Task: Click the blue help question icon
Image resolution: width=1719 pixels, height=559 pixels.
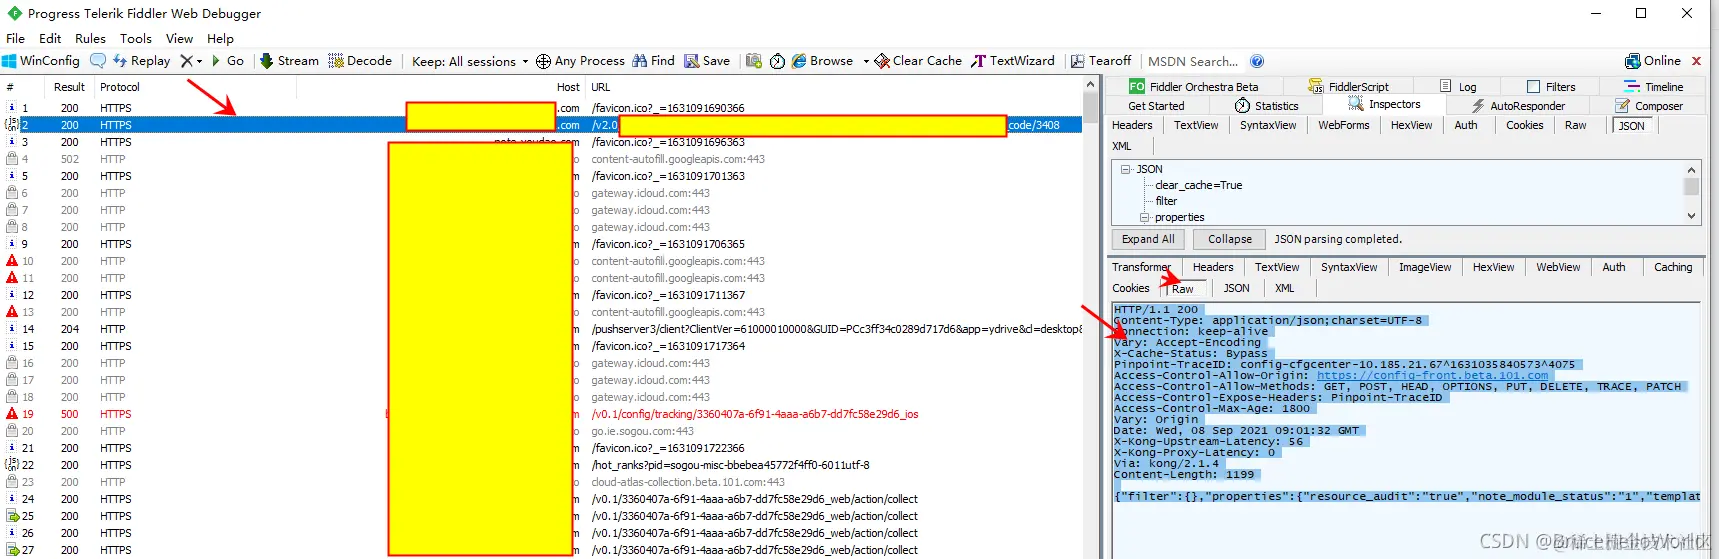Action: (x=1257, y=61)
